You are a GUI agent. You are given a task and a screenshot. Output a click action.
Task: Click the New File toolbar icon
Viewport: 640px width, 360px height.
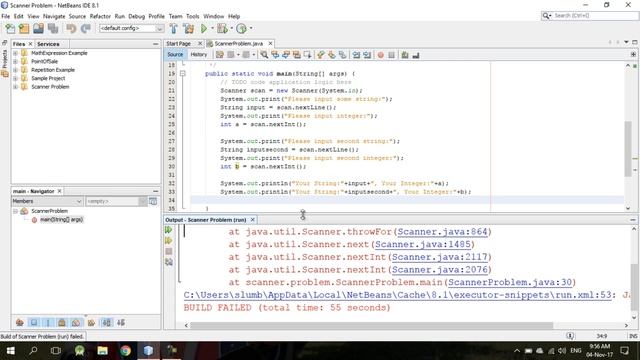(x=10, y=29)
